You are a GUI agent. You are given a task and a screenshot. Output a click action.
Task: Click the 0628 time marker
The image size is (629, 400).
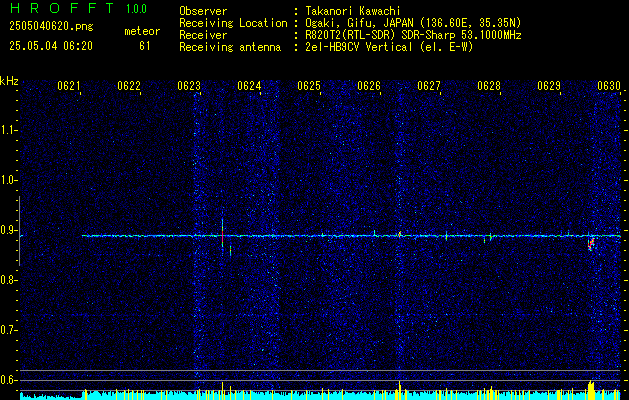(x=489, y=86)
